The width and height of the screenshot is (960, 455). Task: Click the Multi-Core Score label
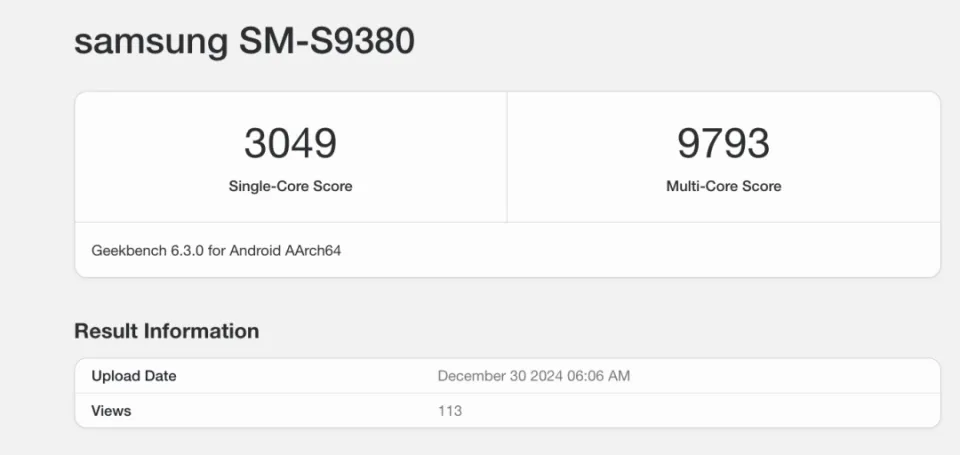723,186
